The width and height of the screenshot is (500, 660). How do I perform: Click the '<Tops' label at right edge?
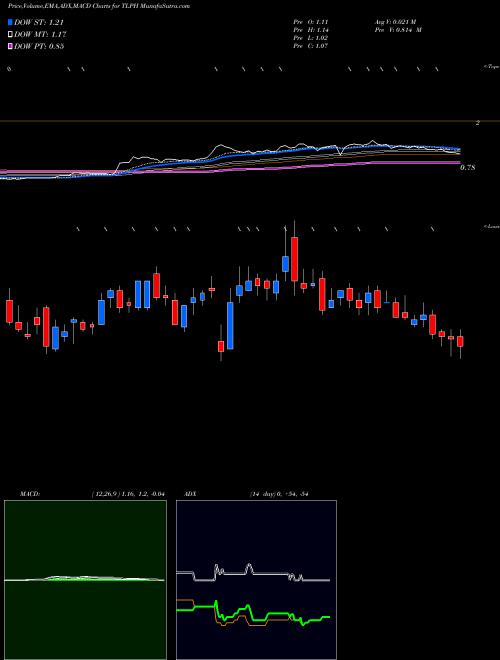(x=492, y=67)
